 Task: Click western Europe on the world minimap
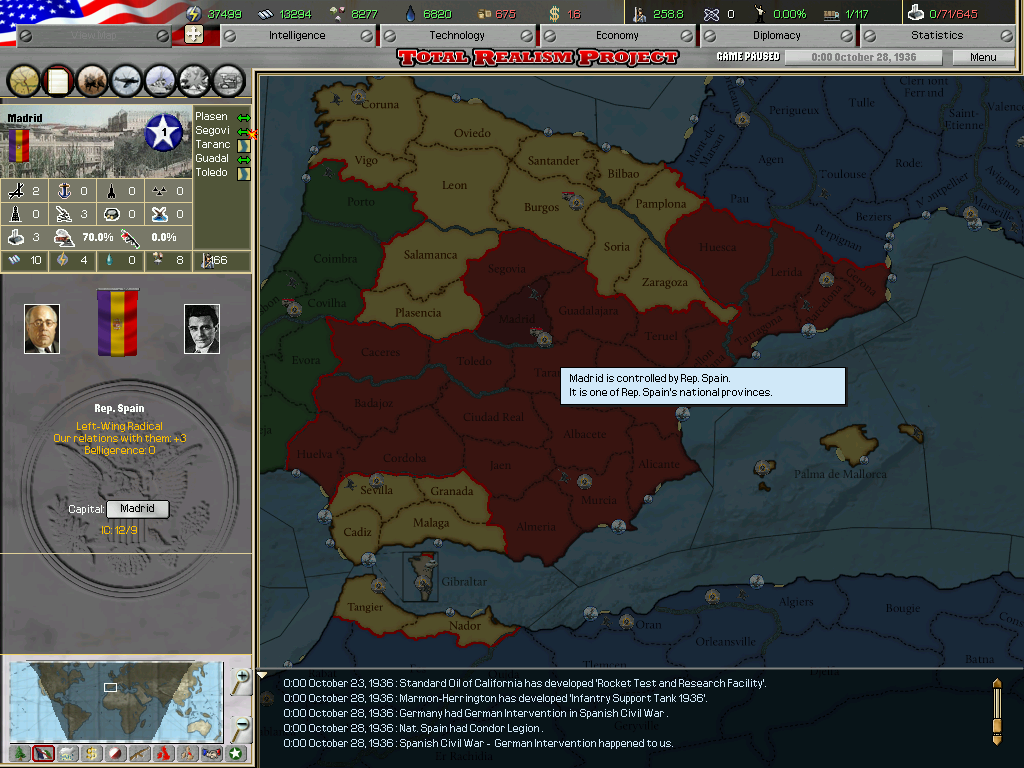click(110, 687)
